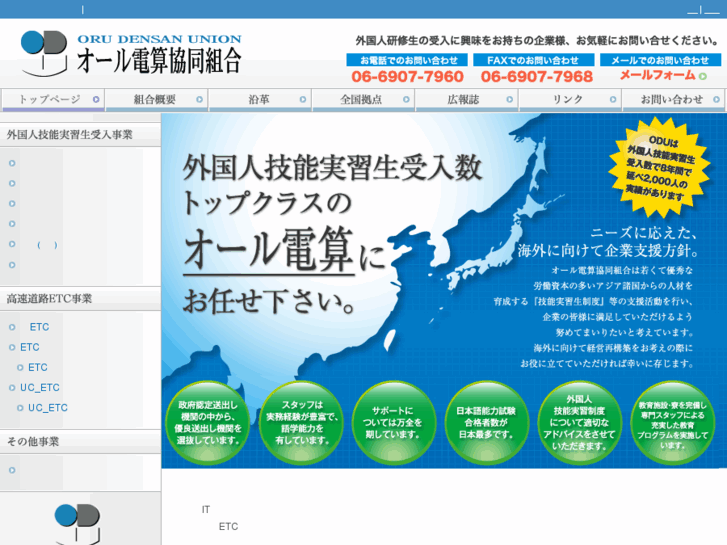Click the main Japan map banner image

[444, 291]
